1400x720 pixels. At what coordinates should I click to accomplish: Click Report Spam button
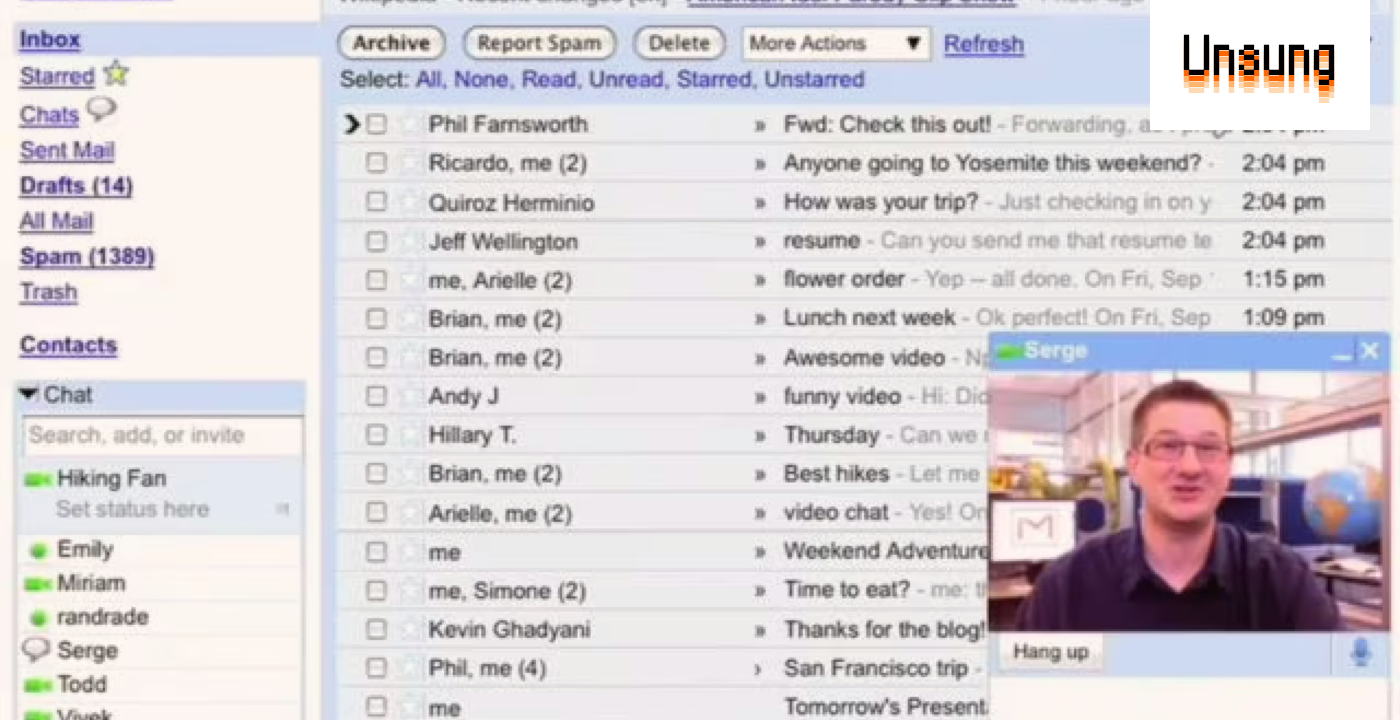[x=540, y=43]
